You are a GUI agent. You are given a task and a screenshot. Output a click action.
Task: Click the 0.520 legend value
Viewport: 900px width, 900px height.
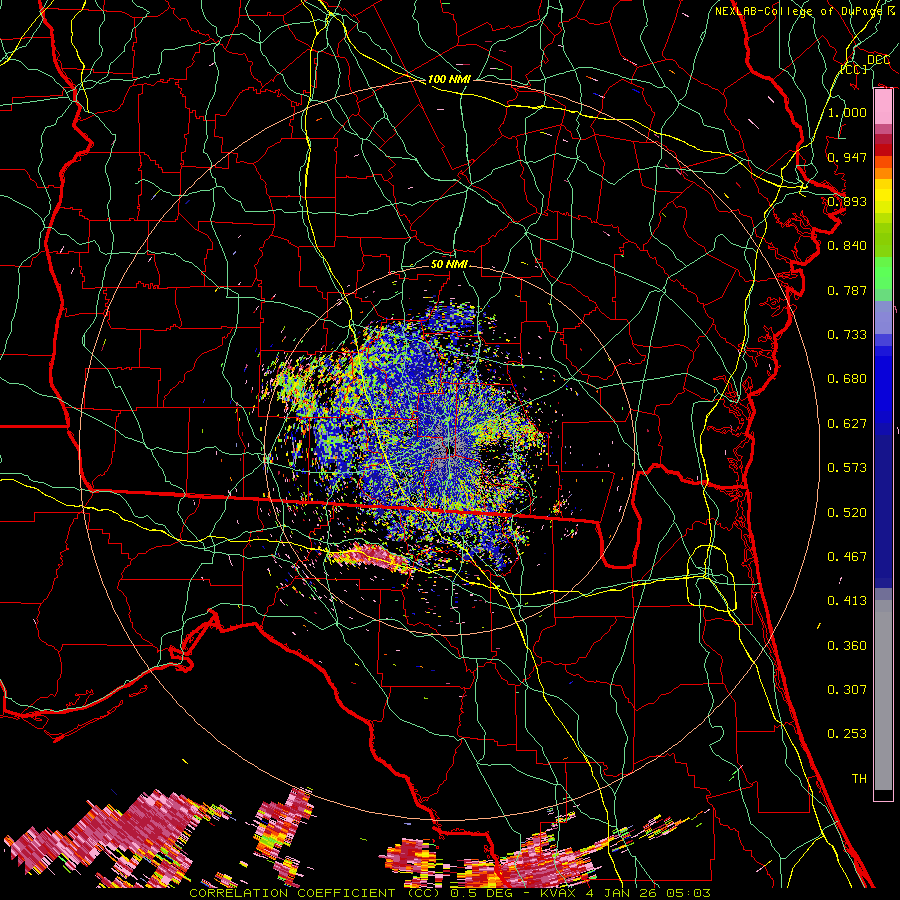tap(847, 513)
